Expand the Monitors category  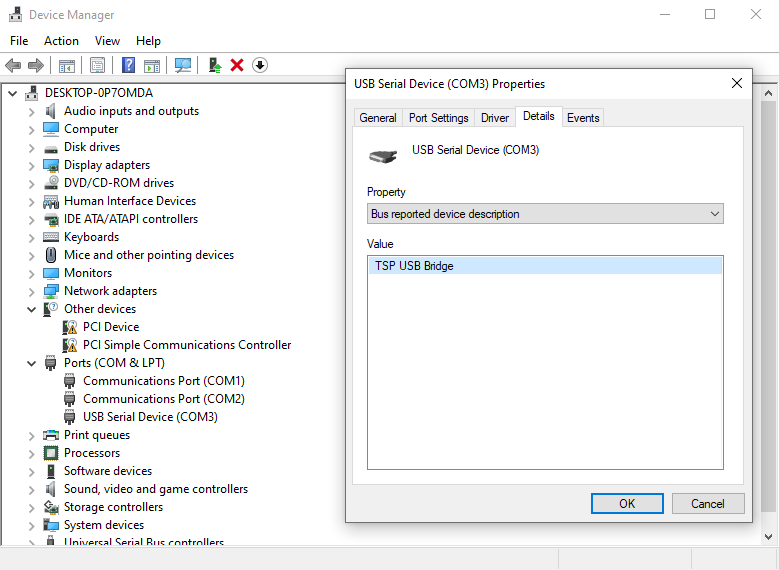[31, 273]
